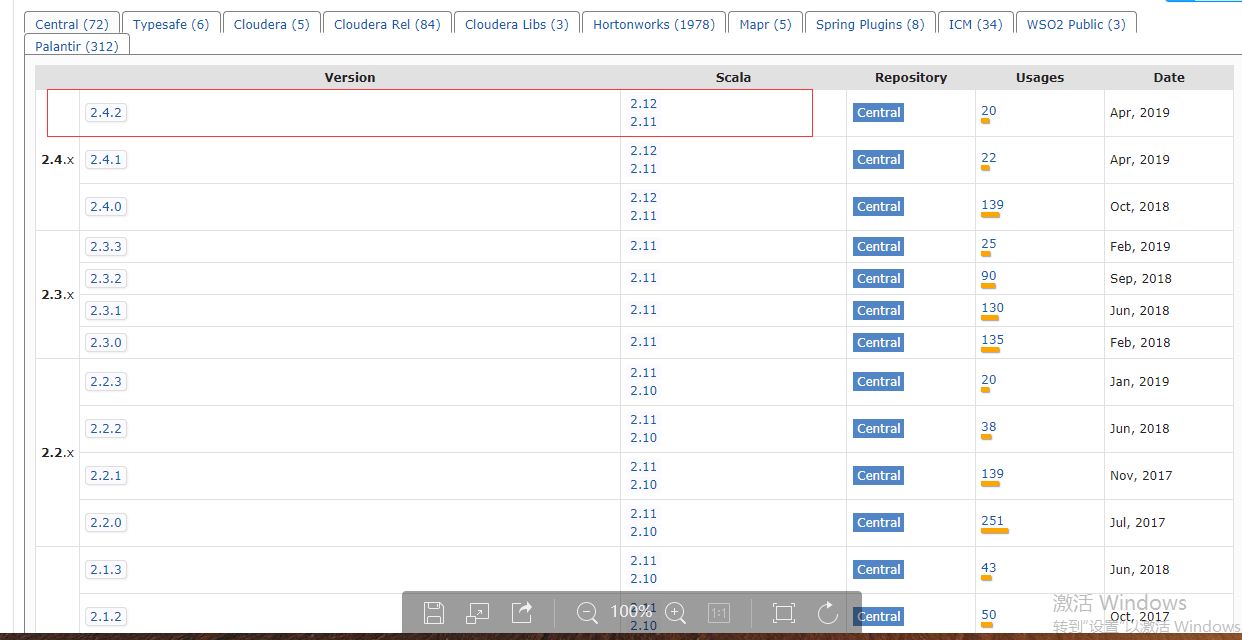Viewport: 1242px width, 640px height.
Task: Select the Mapr (5) tab
Action: 765,24
